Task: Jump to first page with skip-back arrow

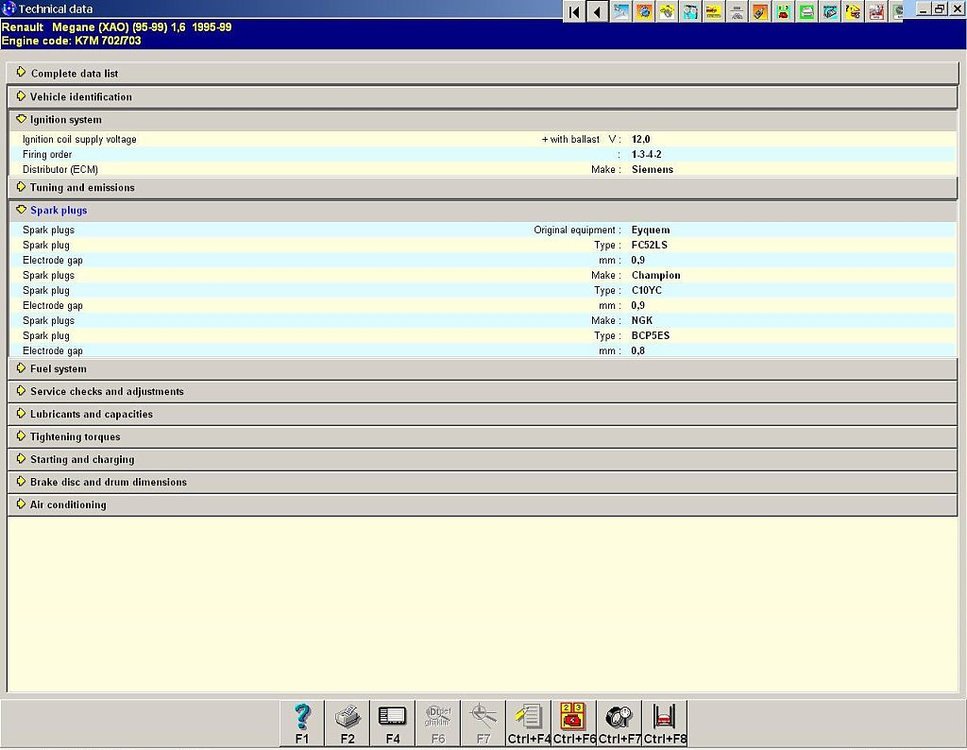Action: click(x=574, y=11)
